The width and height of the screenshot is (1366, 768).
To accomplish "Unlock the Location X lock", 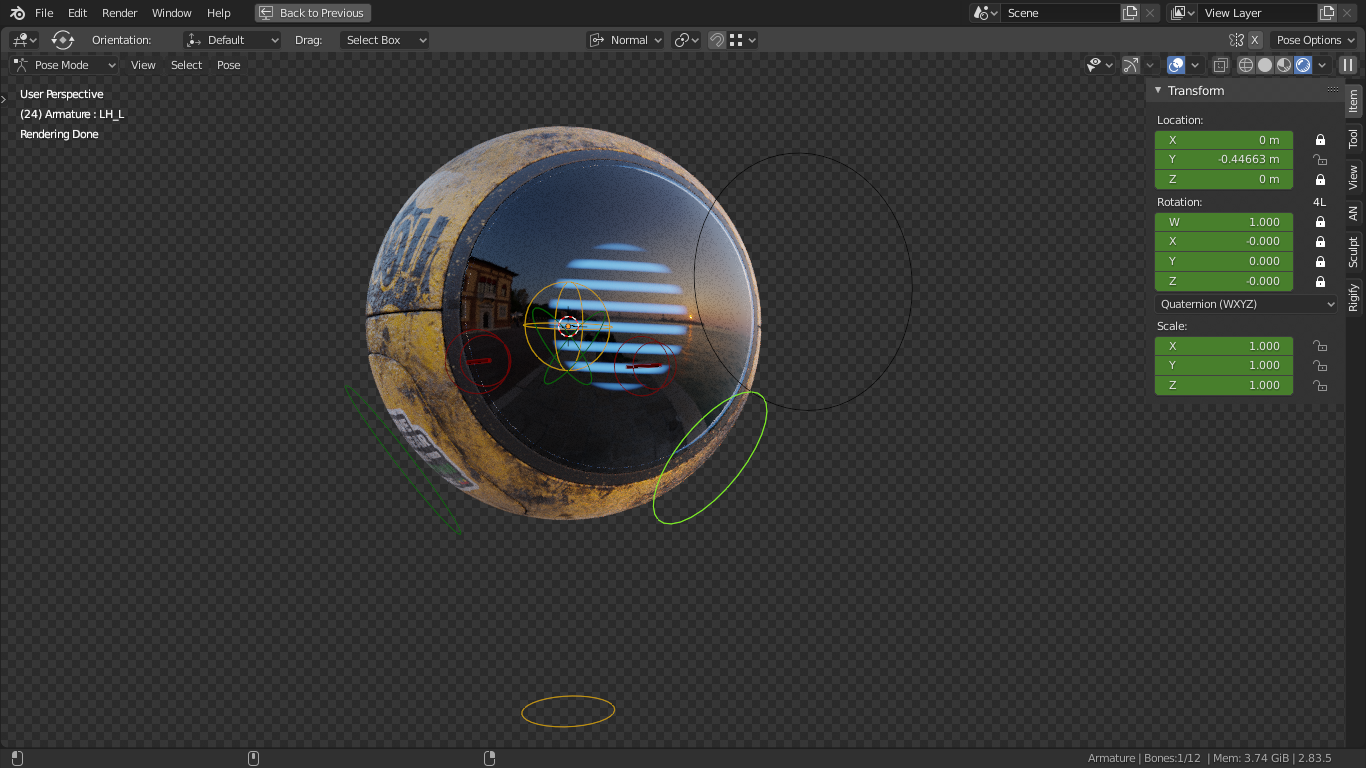I will 1320,140.
